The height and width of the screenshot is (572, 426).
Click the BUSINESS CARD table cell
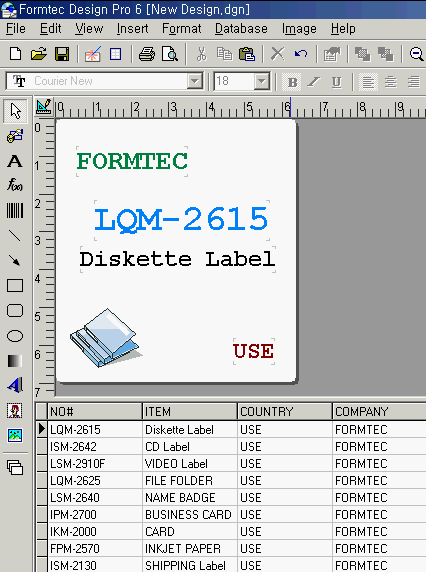point(190,515)
